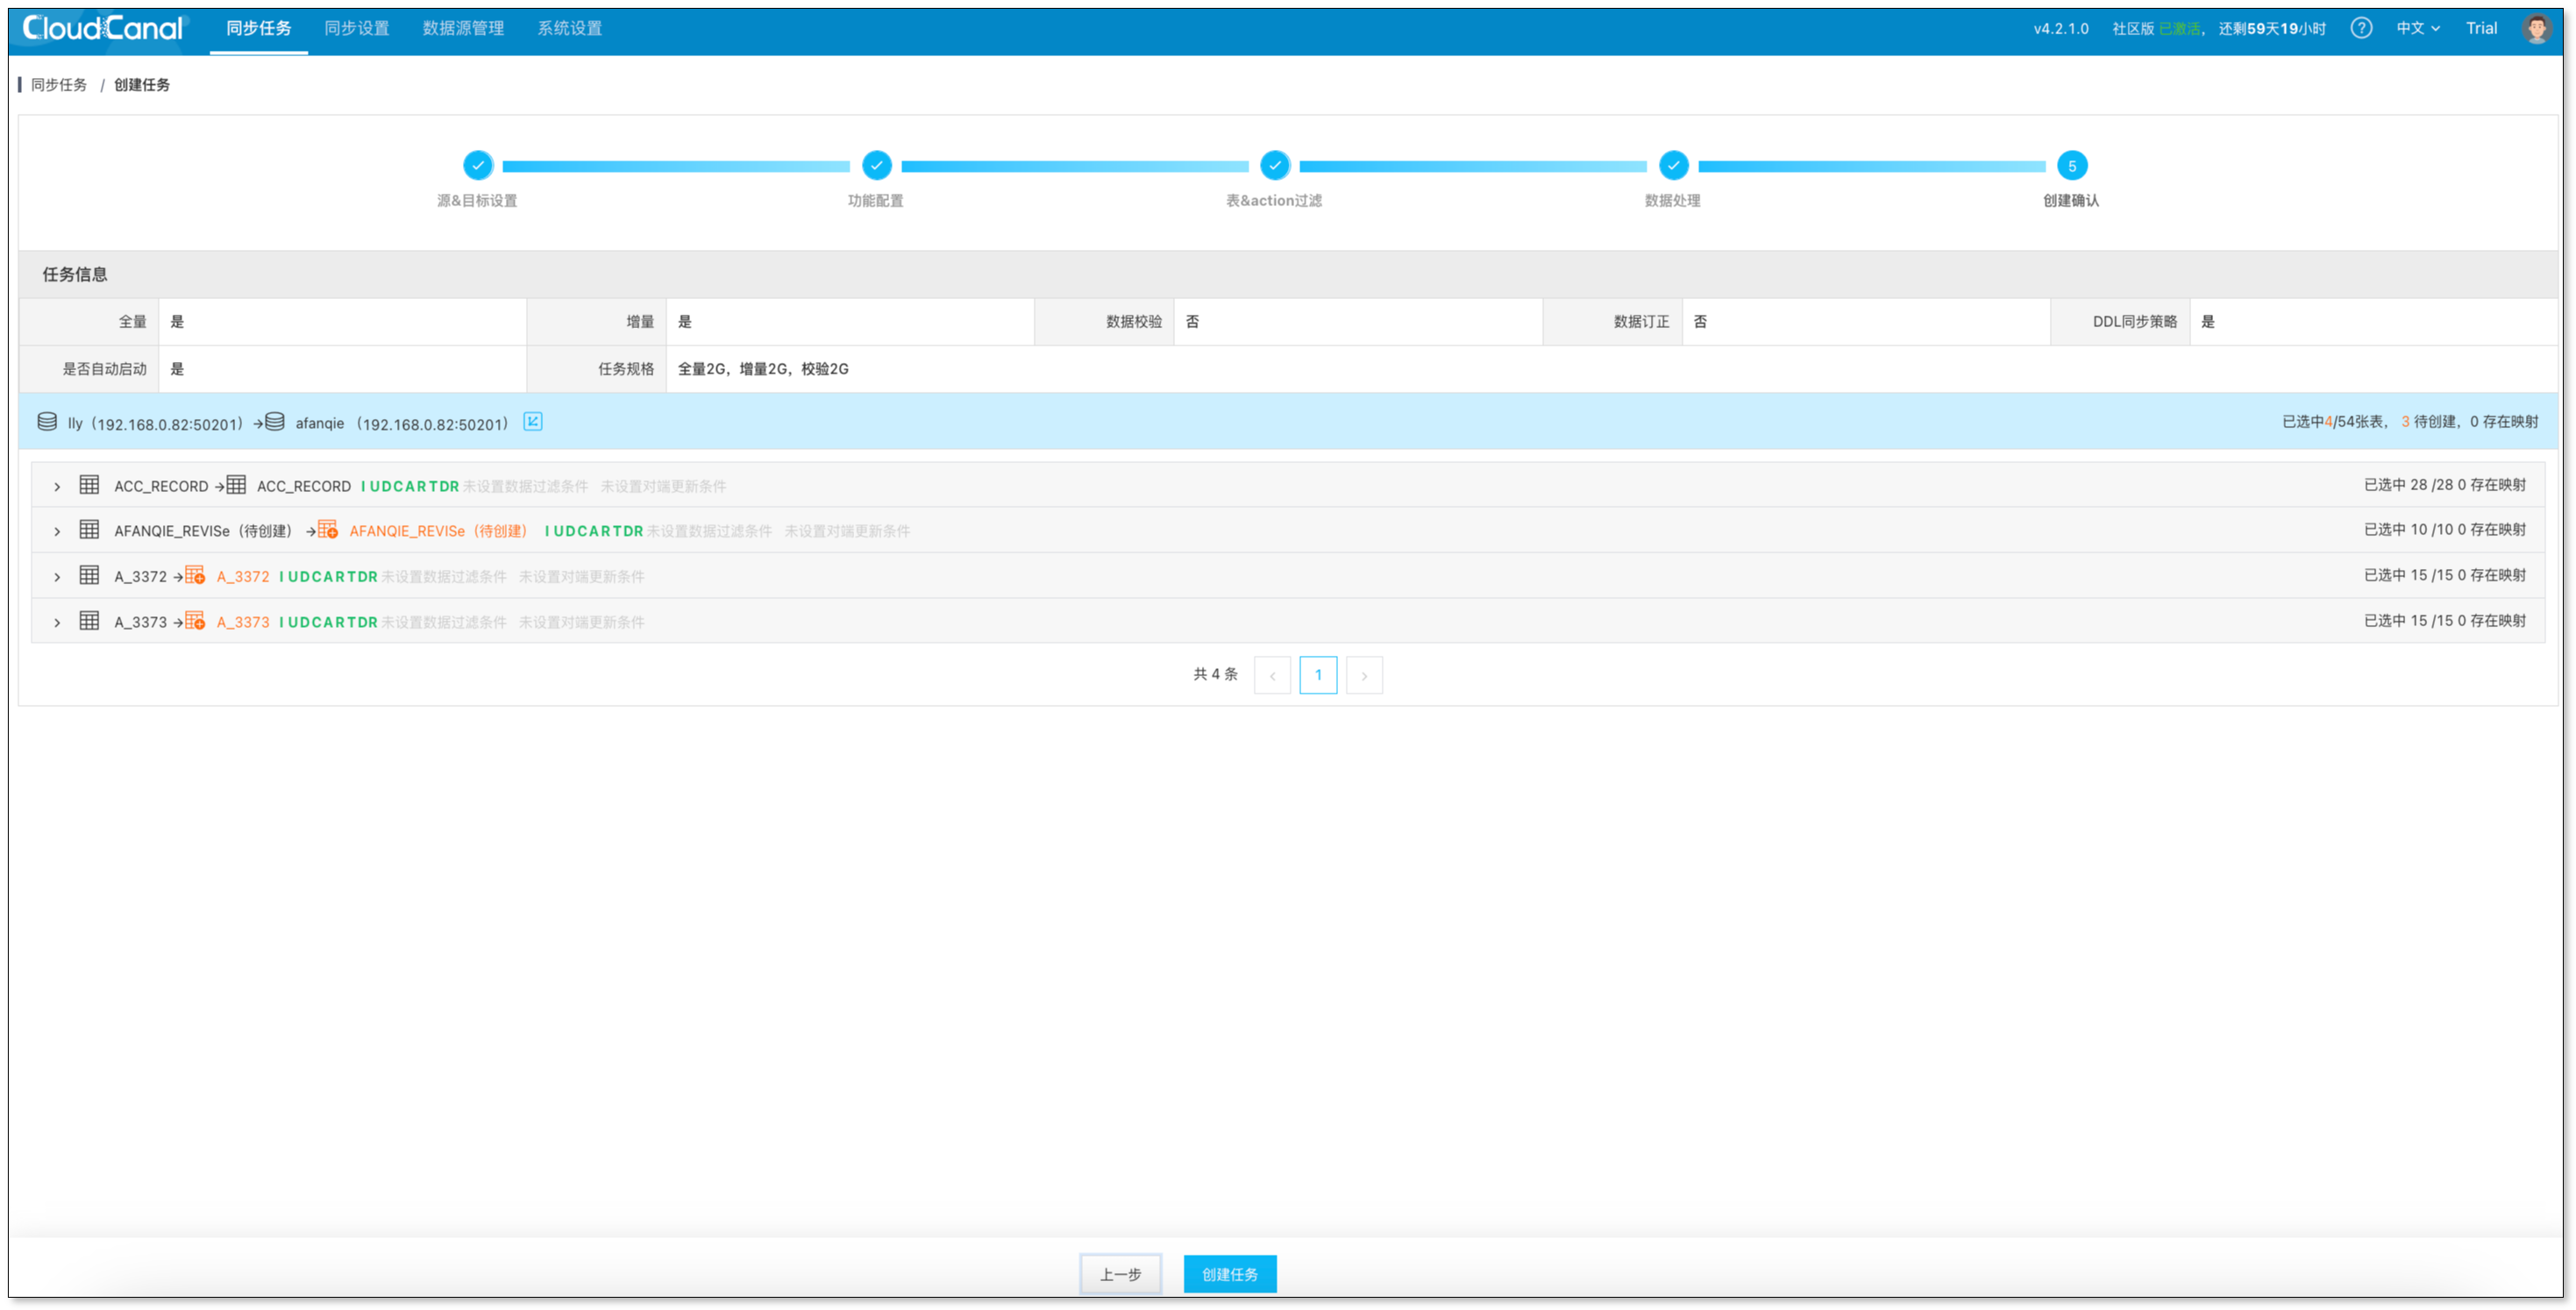Screen dimensions: 2576x1310
Task: Go to the 同步任务 breadcrumb link
Action: [59, 85]
